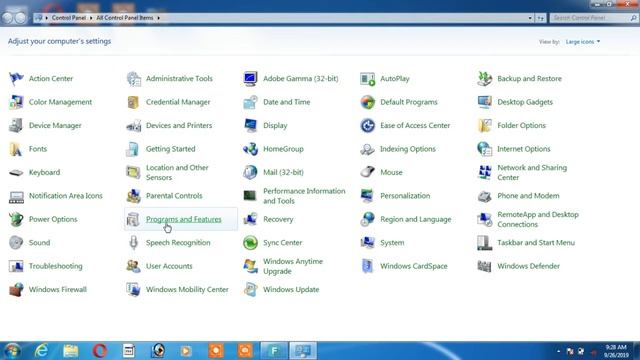Image resolution: width=640 pixels, height=360 pixels.
Task: Click the taskbar clock and date
Action: click(616, 351)
